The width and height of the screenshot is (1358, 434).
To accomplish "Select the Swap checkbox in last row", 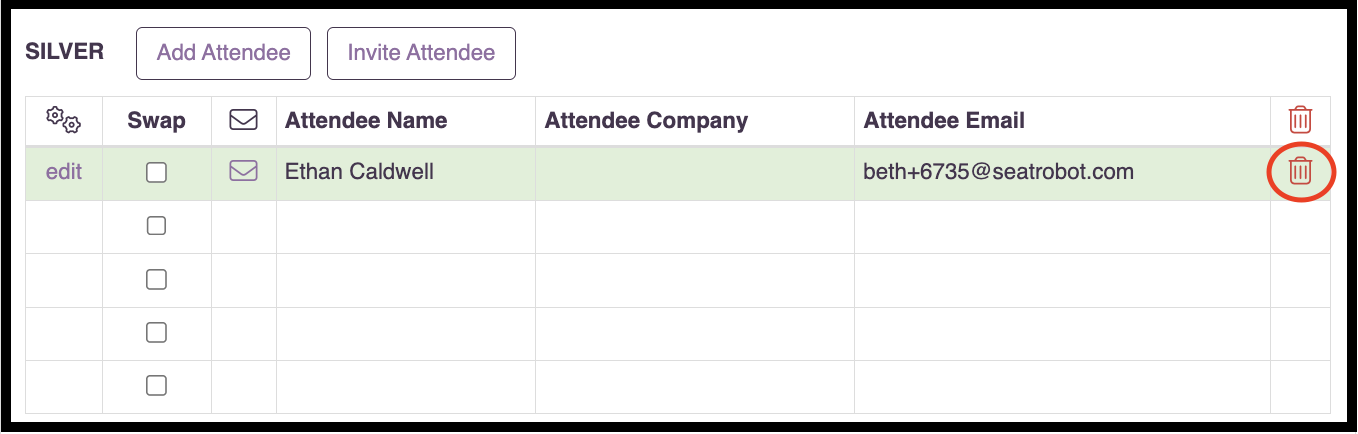I will (x=156, y=386).
